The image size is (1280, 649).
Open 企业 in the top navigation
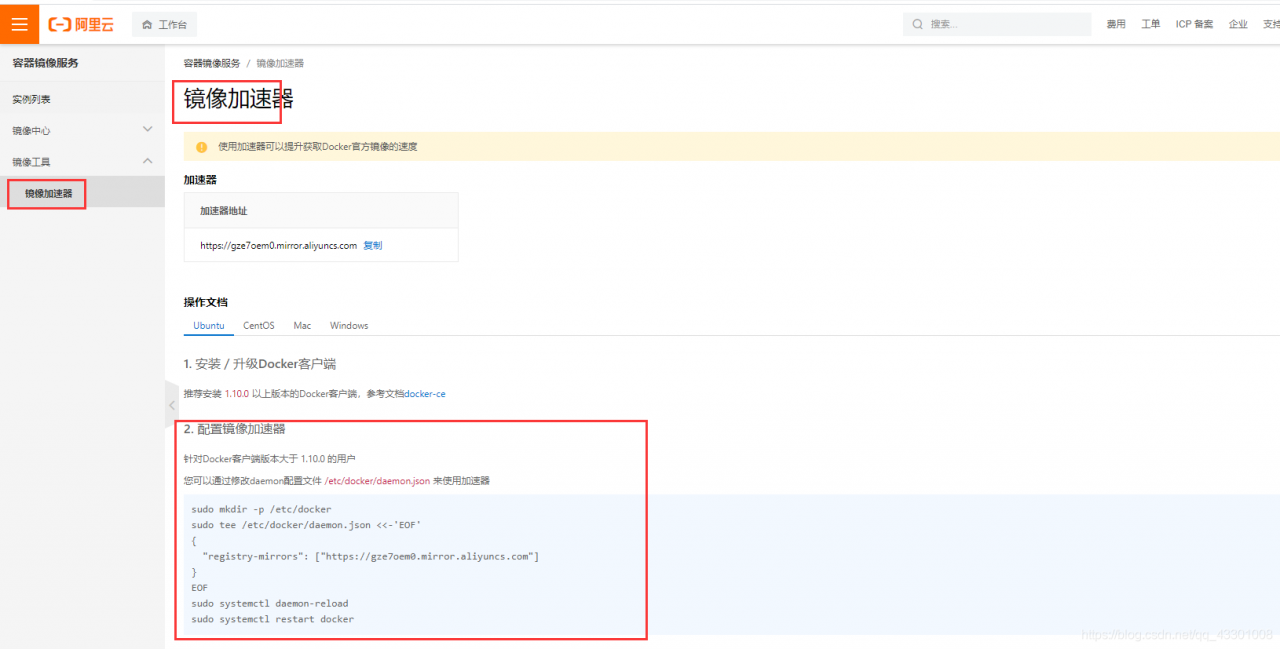click(1238, 24)
